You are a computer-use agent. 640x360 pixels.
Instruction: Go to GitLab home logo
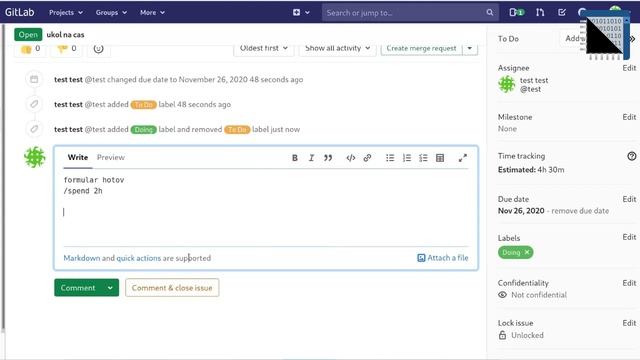coord(20,12)
